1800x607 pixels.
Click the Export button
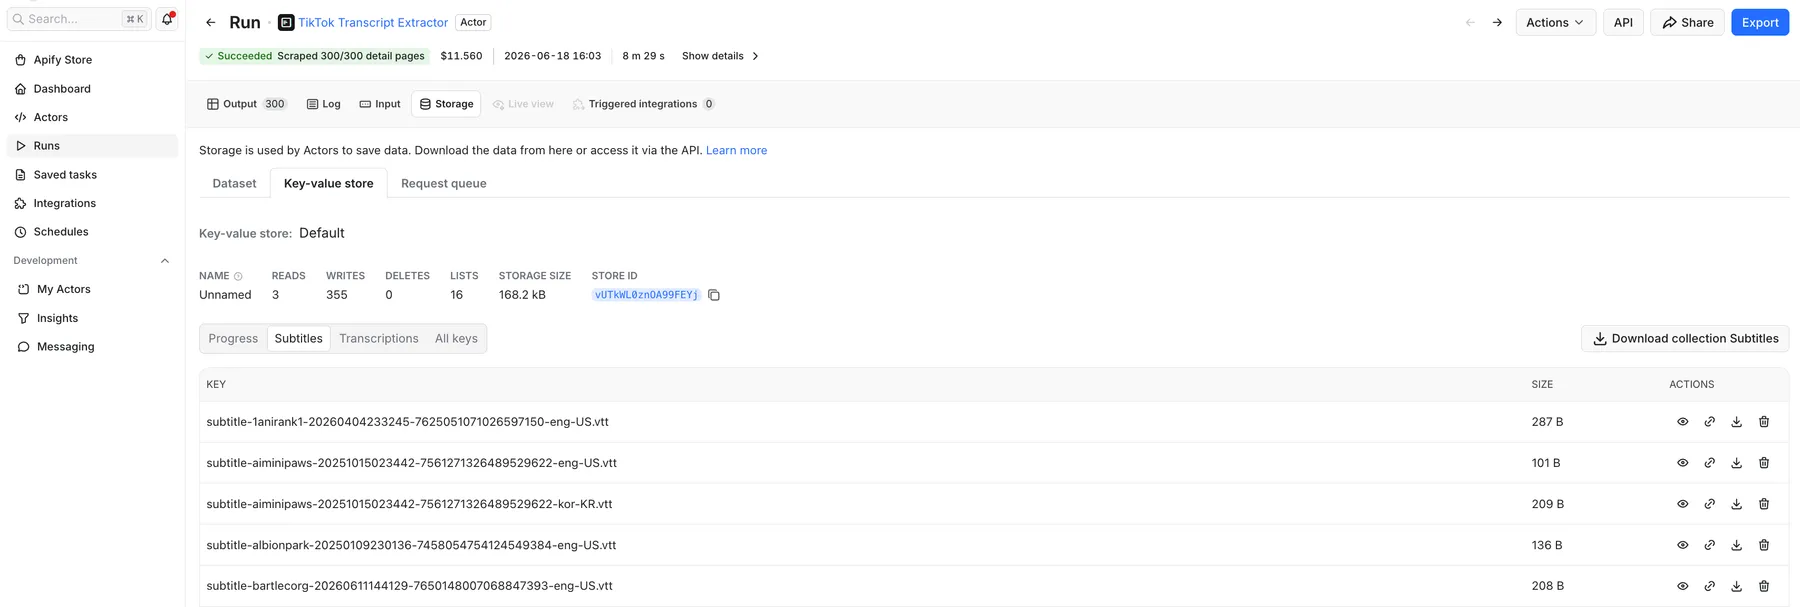pyautogui.click(x=1760, y=22)
